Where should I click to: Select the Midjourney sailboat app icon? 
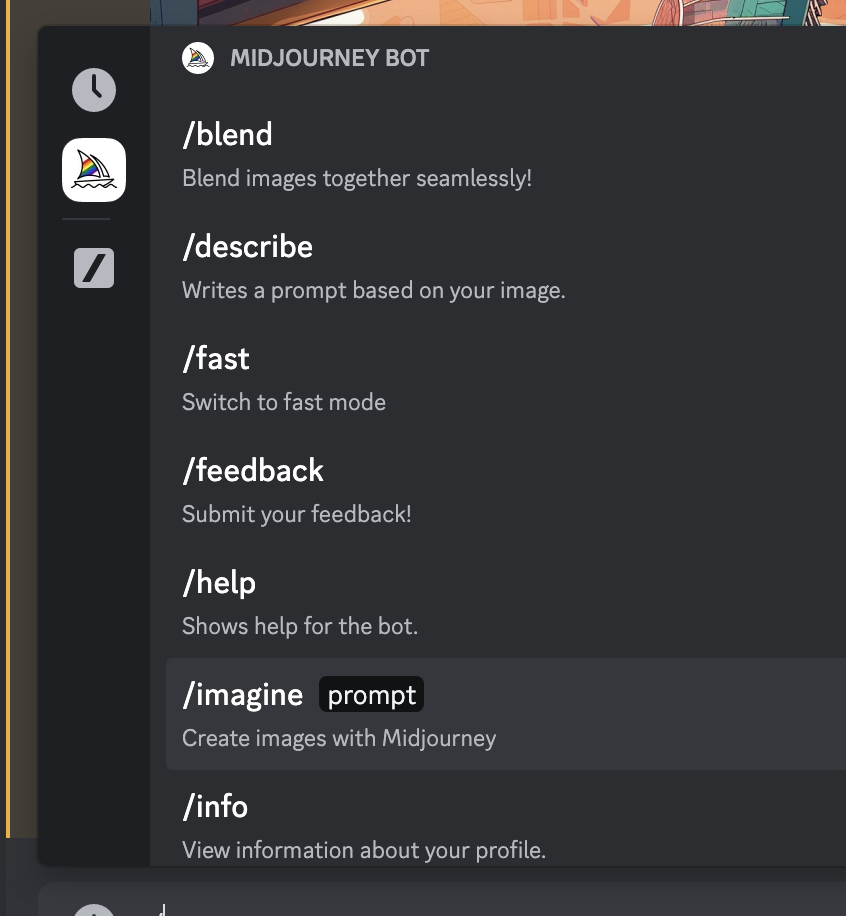93,170
